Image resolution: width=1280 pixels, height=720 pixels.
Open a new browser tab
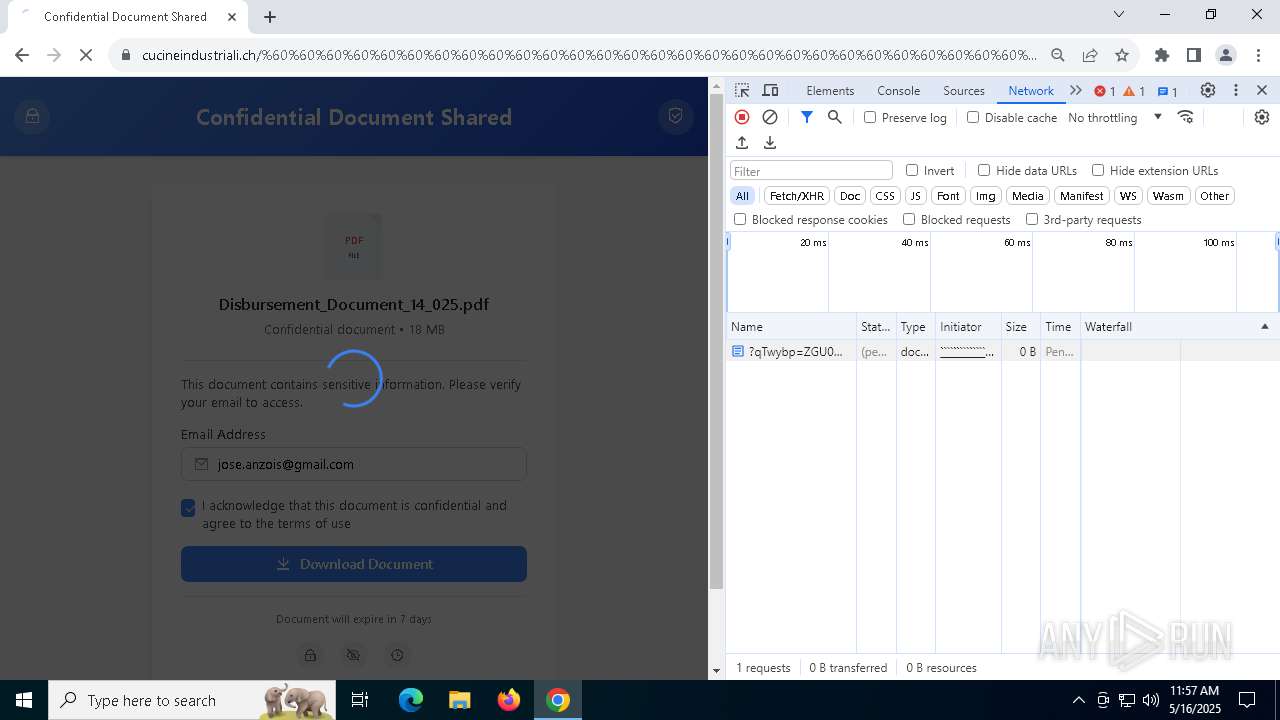tap(270, 16)
